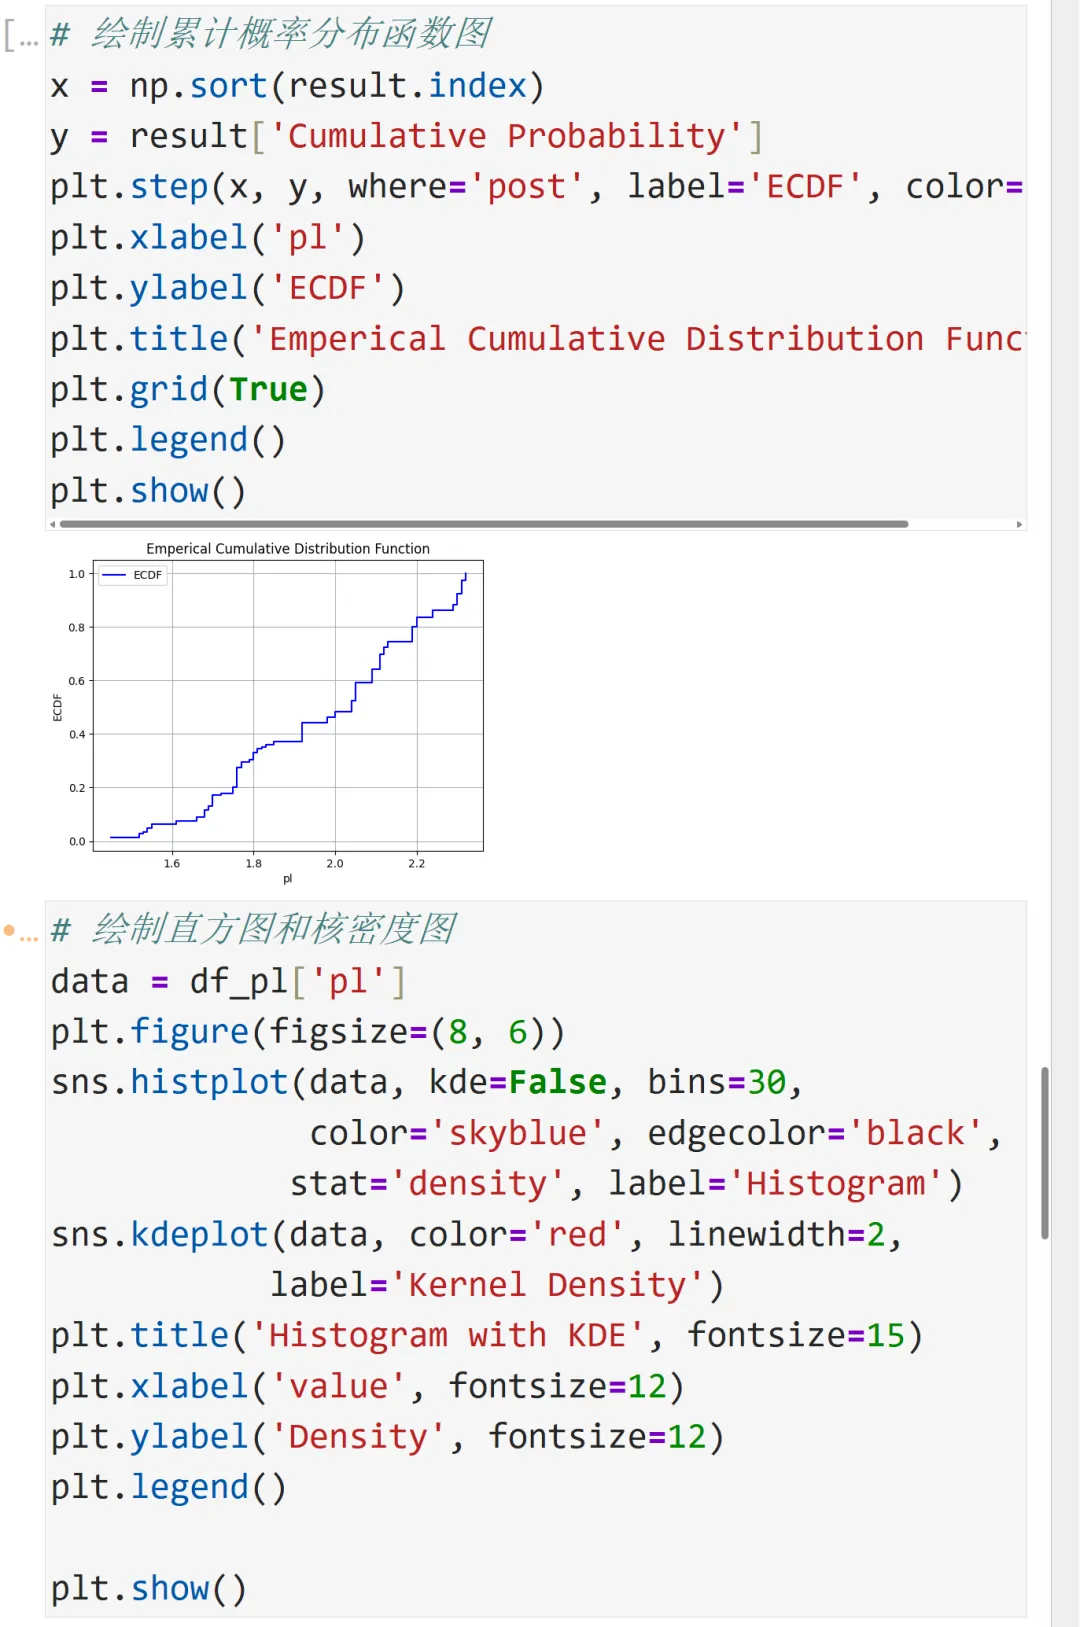Click the right arrow of the code cell's horizontal scrollbar
The height and width of the screenshot is (1627, 1080).
pos(1019,524)
